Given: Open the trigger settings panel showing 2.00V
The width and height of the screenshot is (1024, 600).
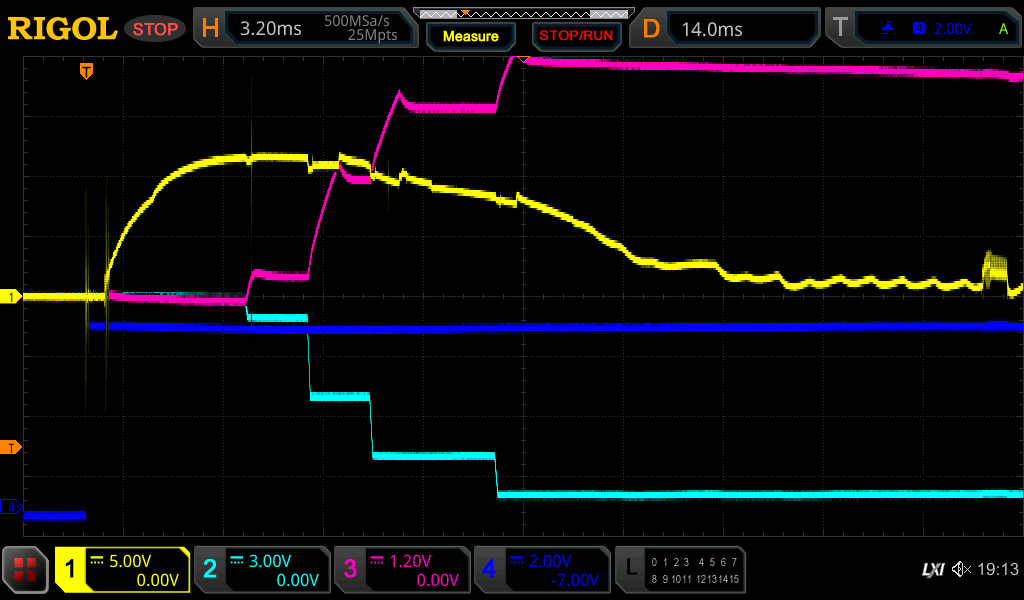Looking at the screenshot, I should tap(922, 29).
